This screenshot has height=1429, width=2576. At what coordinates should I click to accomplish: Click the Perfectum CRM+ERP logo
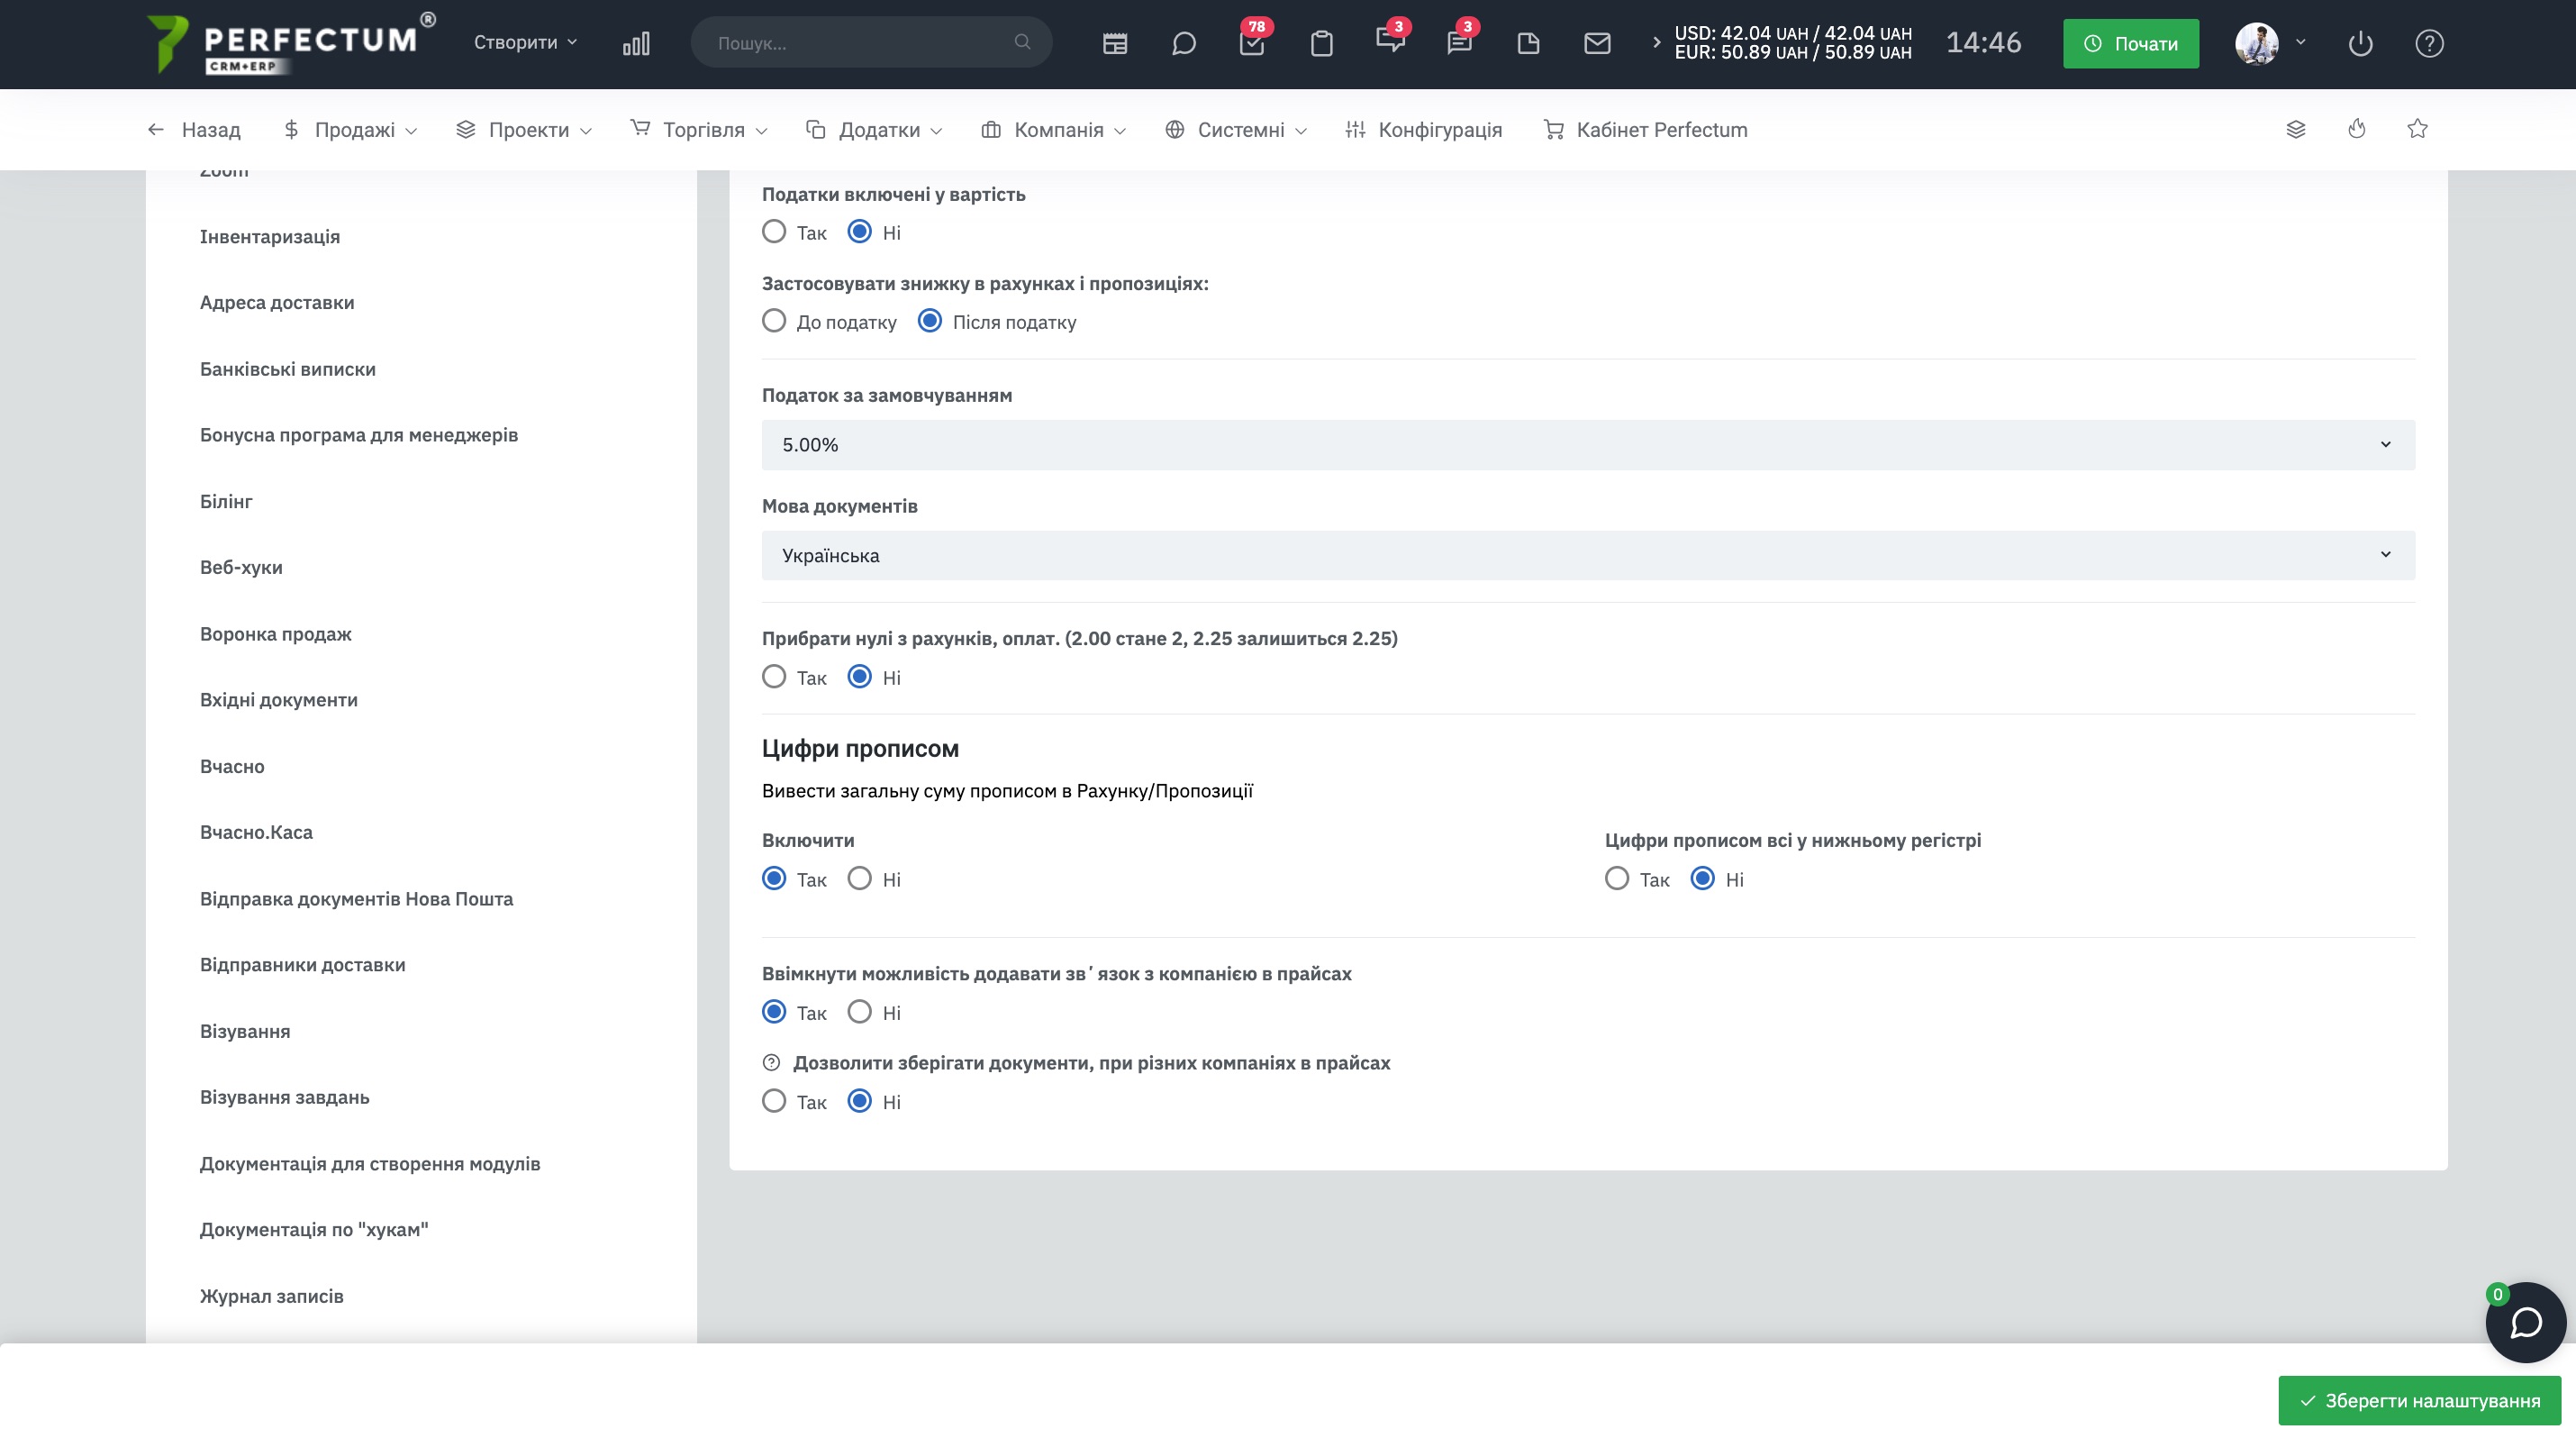[289, 43]
